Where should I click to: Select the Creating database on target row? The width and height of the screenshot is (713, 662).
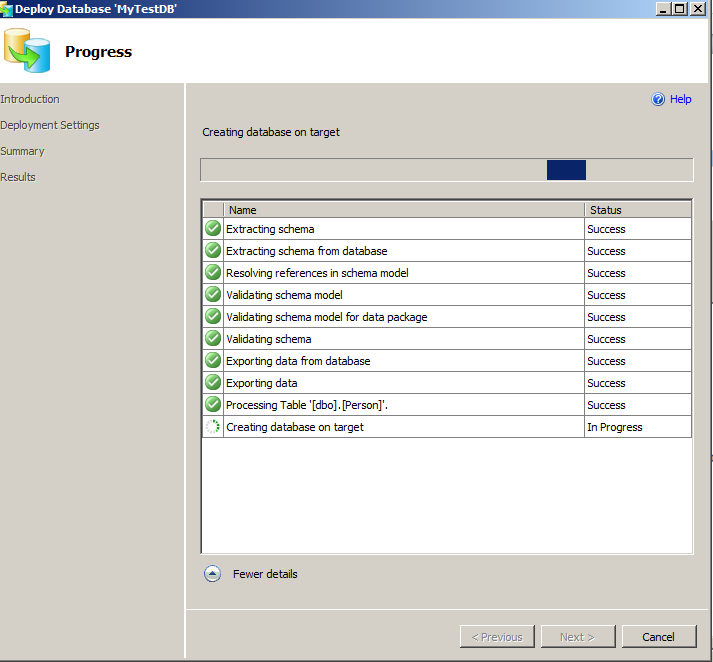tap(400, 427)
